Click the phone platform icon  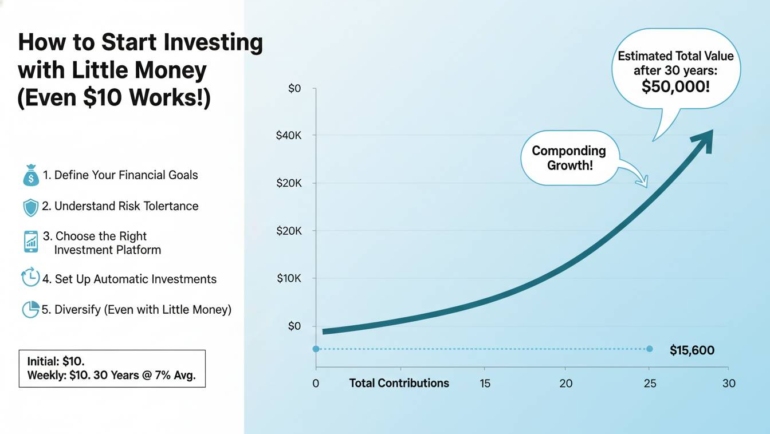[x=30, y=241]
